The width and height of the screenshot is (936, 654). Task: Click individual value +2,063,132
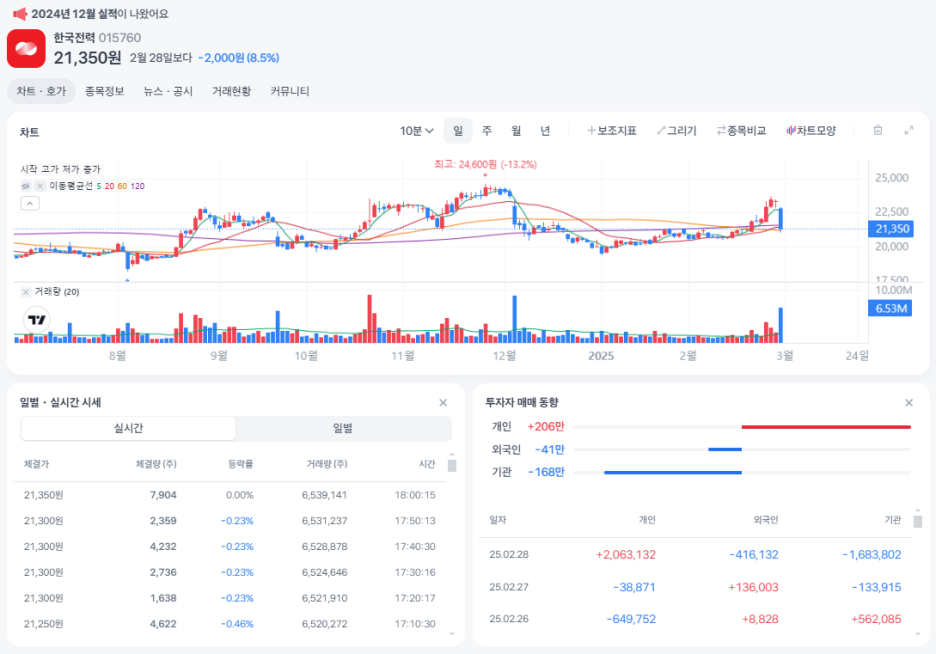[626, 555]
